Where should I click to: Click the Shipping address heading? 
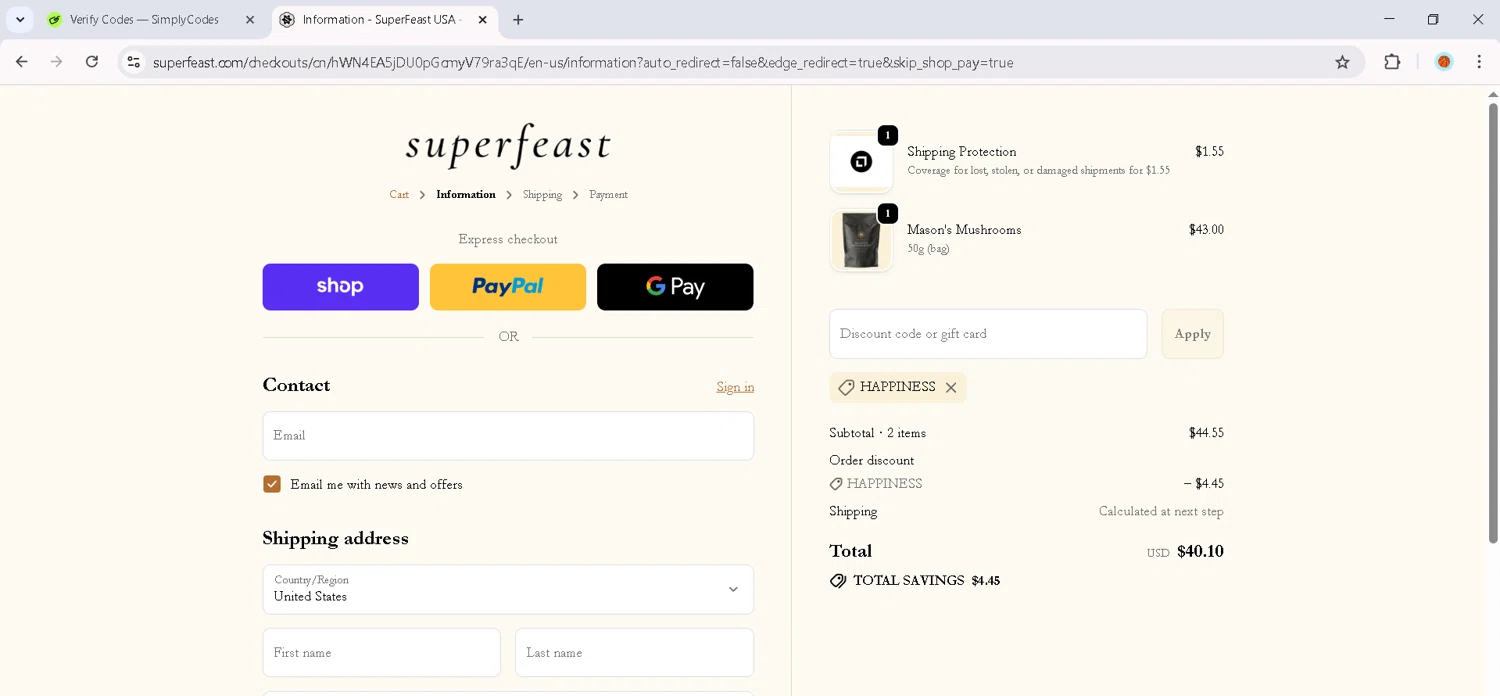click(336, 538)
